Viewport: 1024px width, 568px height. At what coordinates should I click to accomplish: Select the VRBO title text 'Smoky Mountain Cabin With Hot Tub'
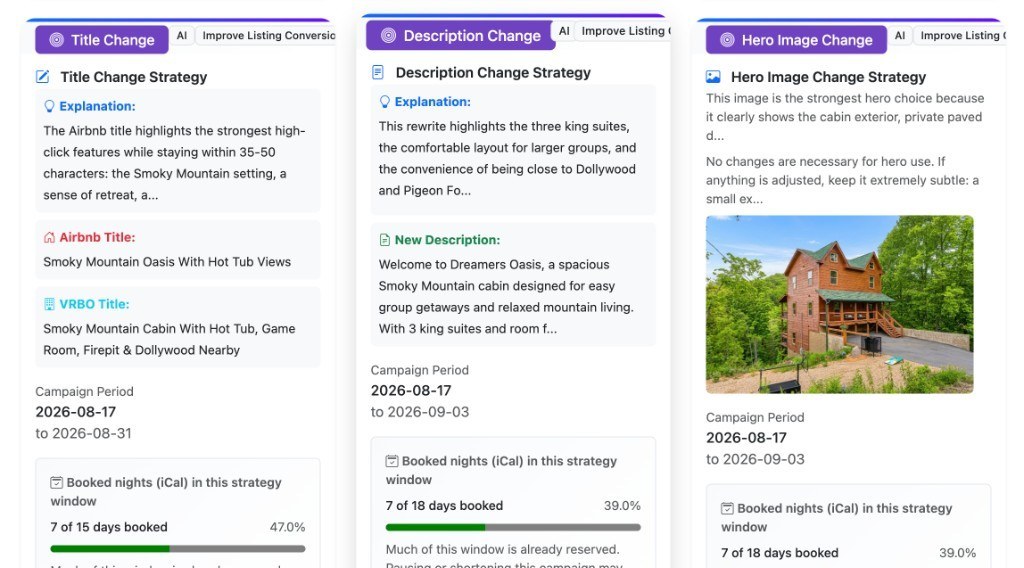tap(148, 328)
